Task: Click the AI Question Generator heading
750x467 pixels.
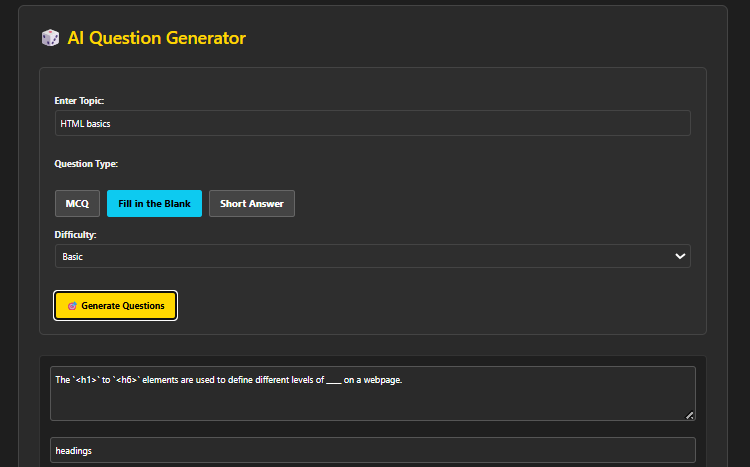Action: (x=156, y=38)
